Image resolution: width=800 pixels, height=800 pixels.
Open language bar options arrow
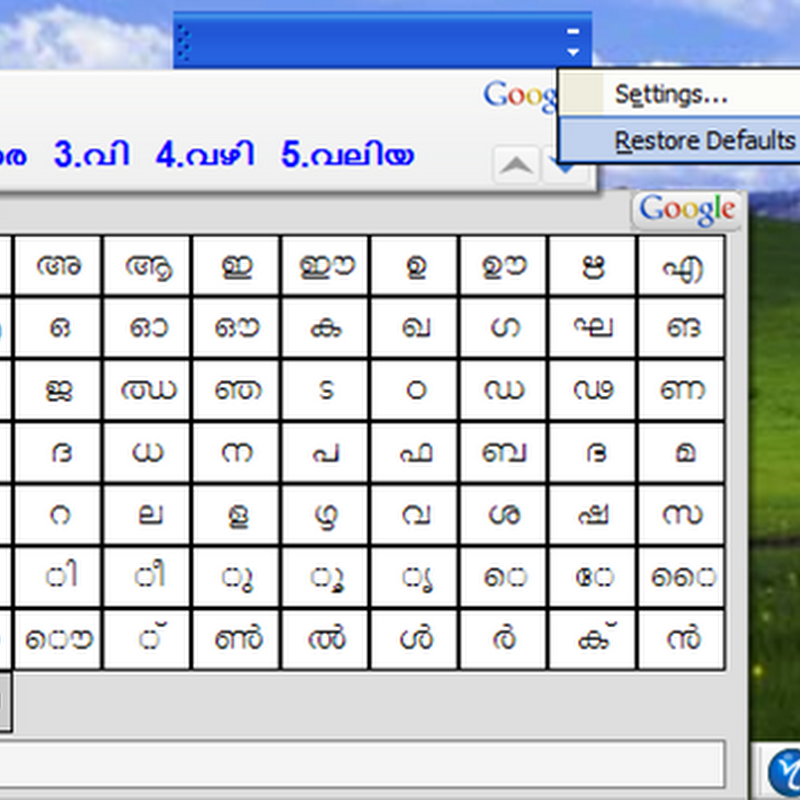click(x=573, y=52)
